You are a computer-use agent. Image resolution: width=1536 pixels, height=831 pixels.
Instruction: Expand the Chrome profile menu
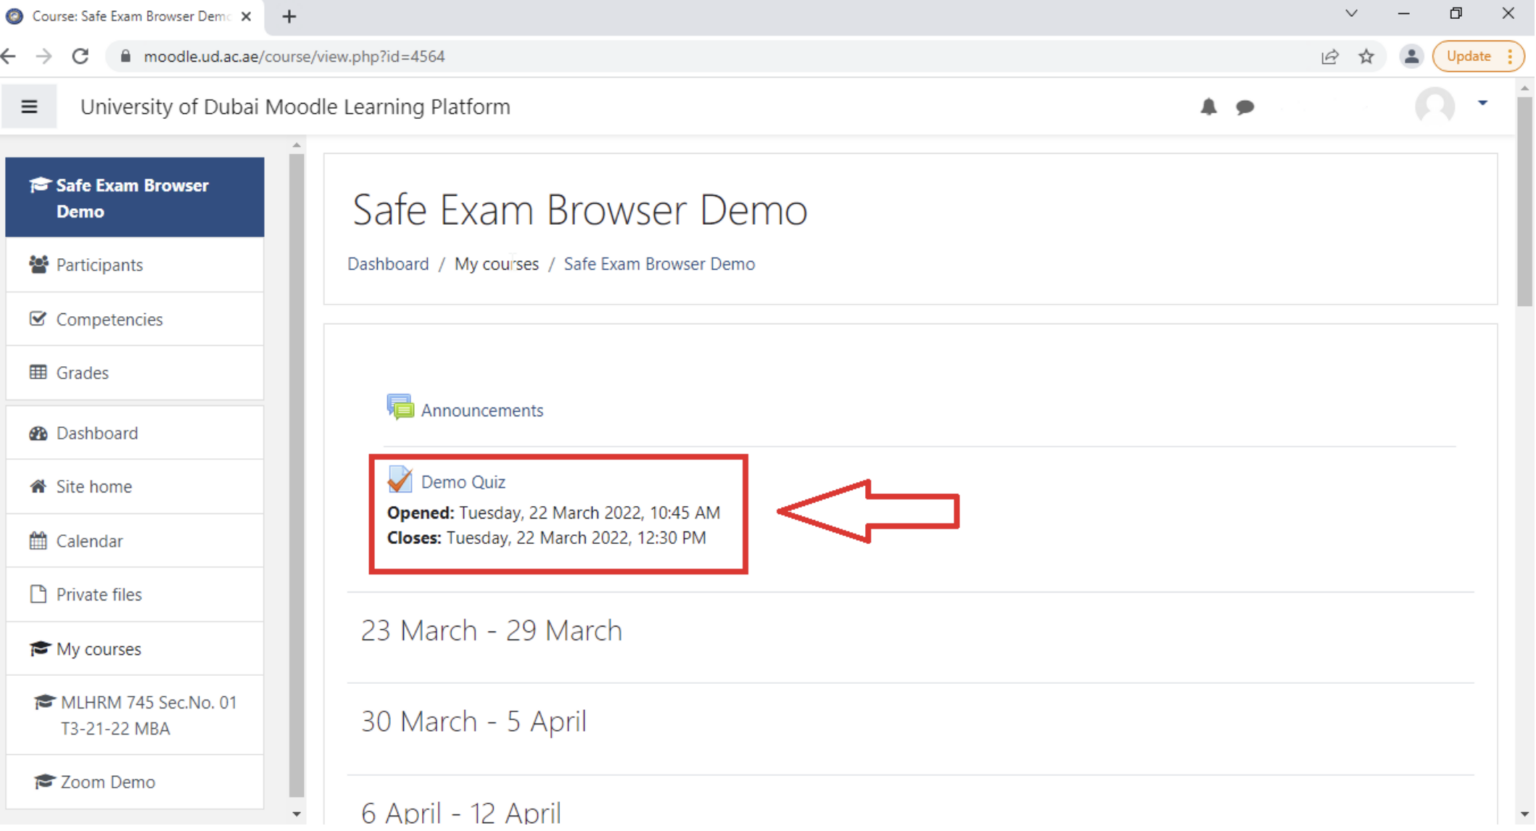(1411, 56)
